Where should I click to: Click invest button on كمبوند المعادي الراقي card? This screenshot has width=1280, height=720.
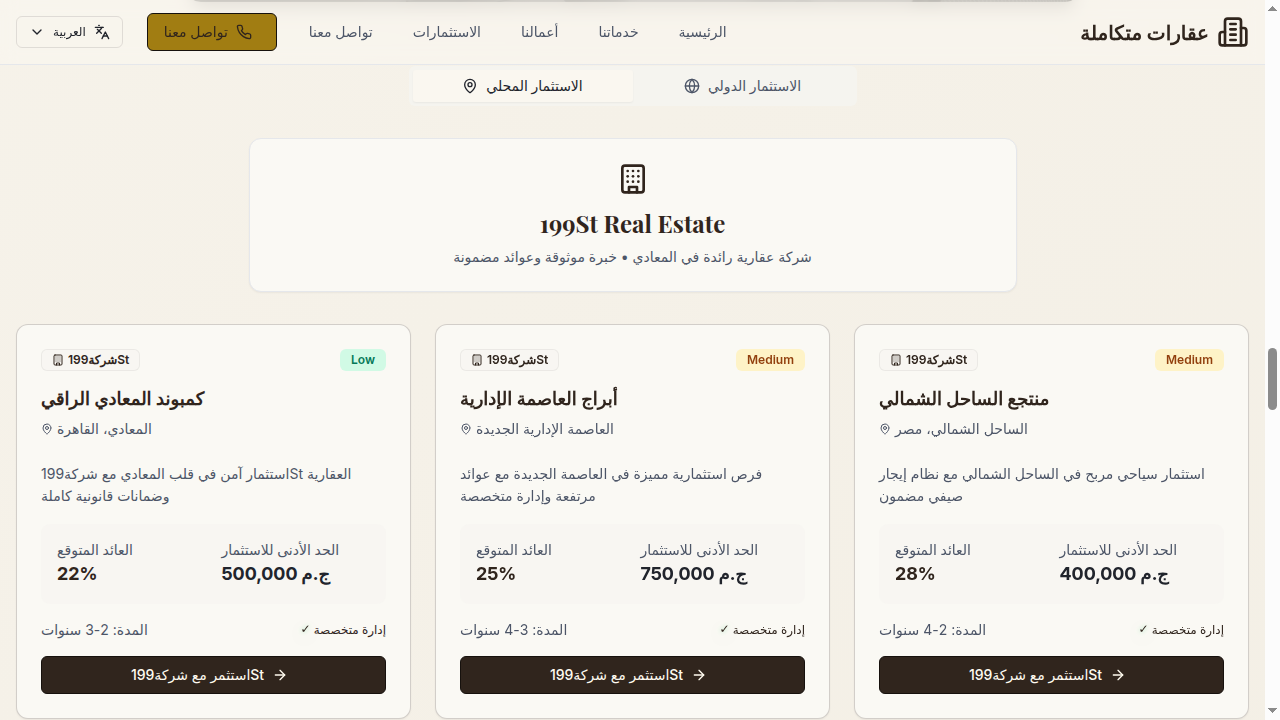tap(213, 675)
